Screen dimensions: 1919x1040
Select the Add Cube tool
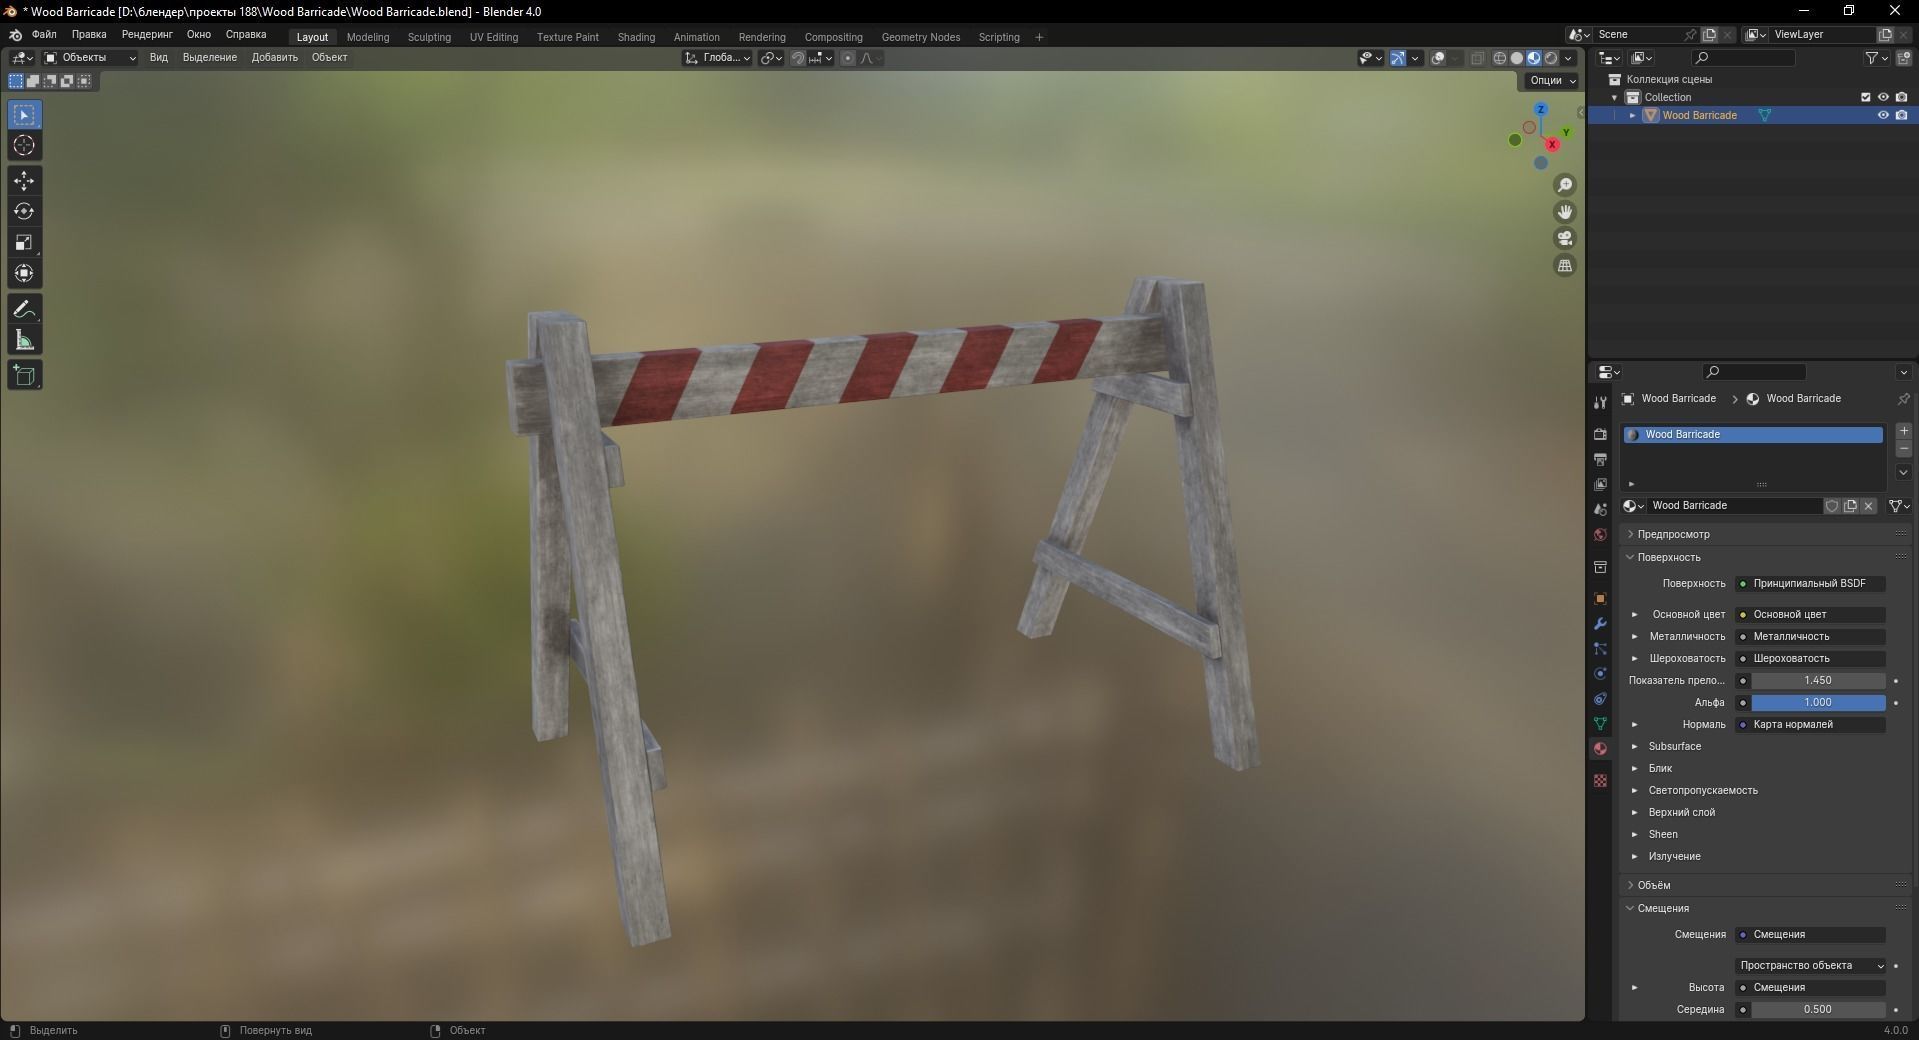[x=24, y=376]
